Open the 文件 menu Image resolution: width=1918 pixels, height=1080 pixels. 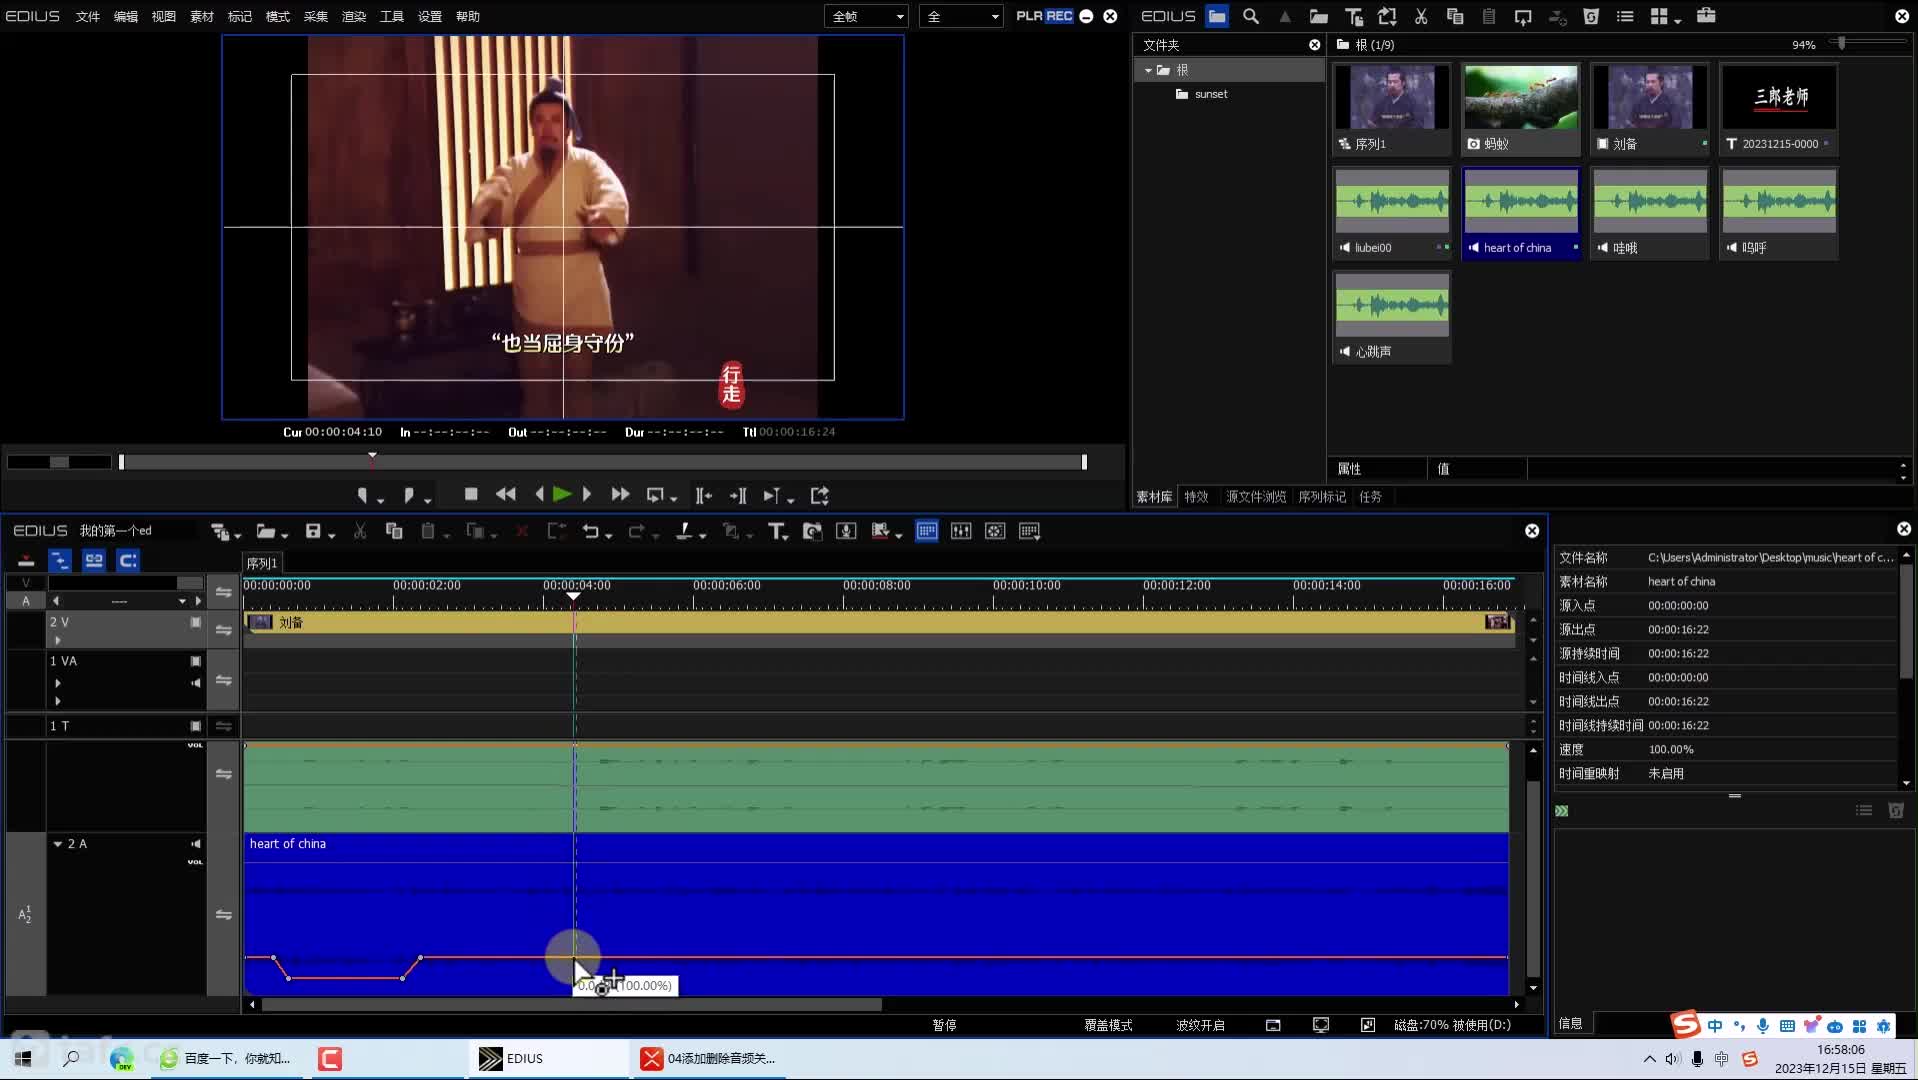[88, 16]
